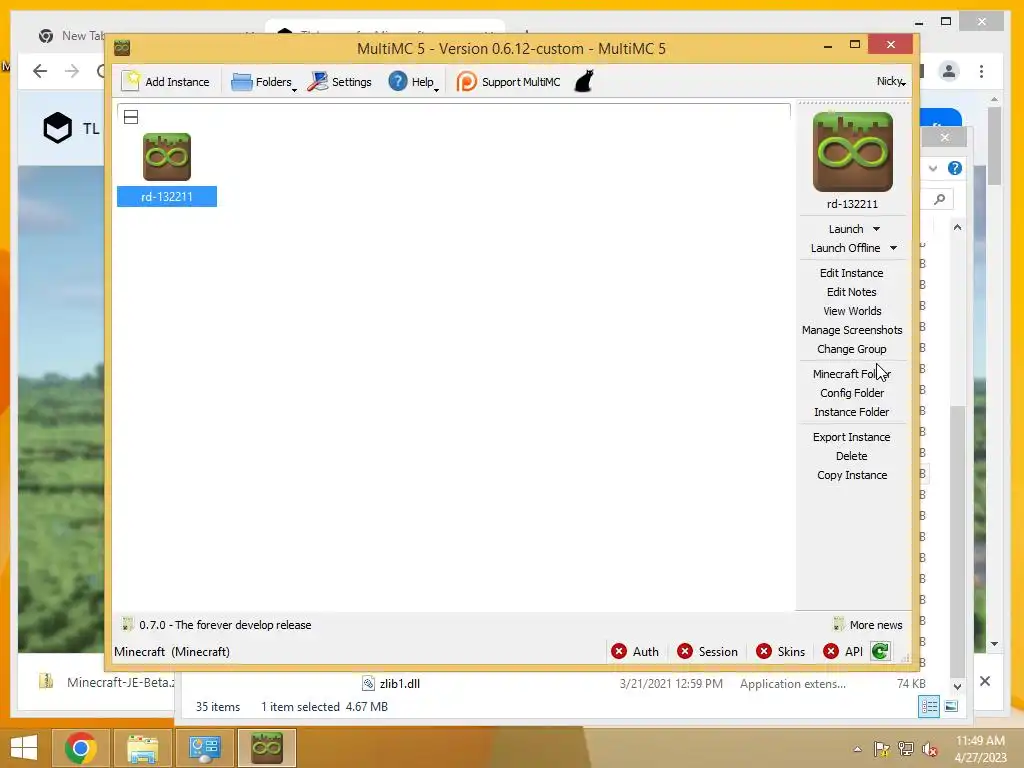This screenshot has width=1024, height=768.
Task: Click the Session status indicator
Action: click(x=707, y=652)
